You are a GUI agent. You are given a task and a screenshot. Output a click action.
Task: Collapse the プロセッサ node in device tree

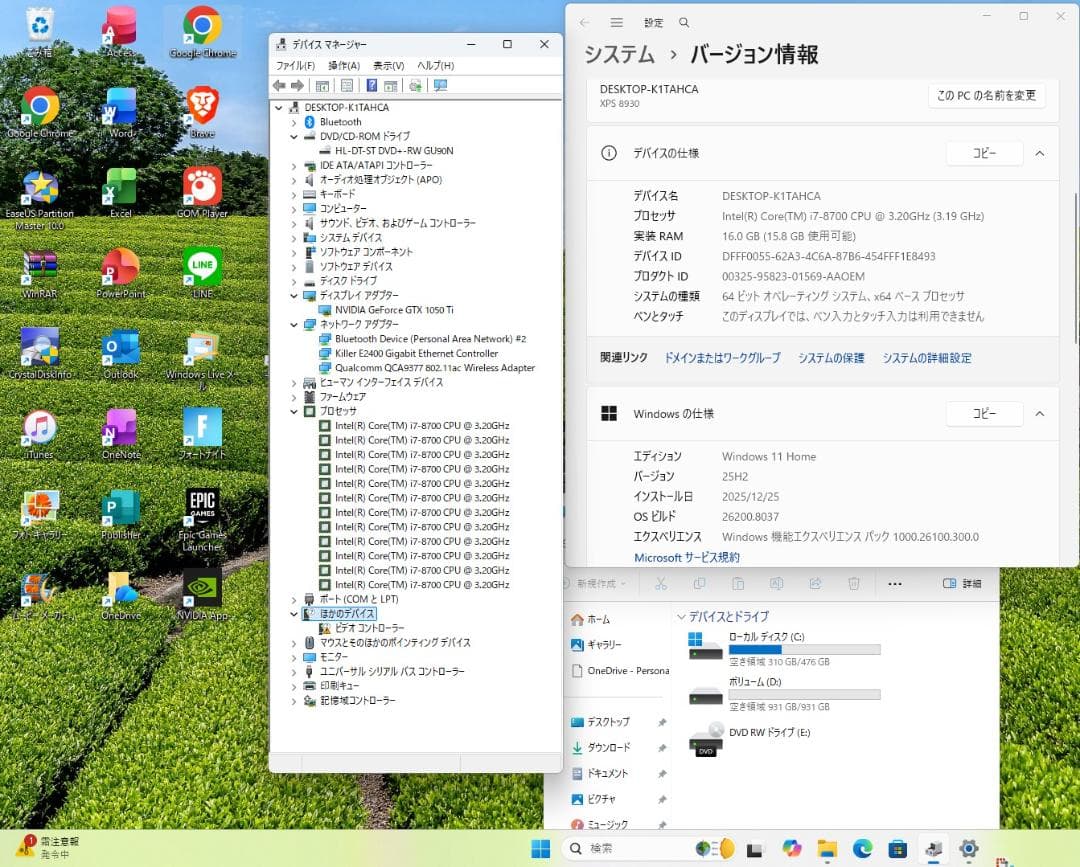coord(294,411)
